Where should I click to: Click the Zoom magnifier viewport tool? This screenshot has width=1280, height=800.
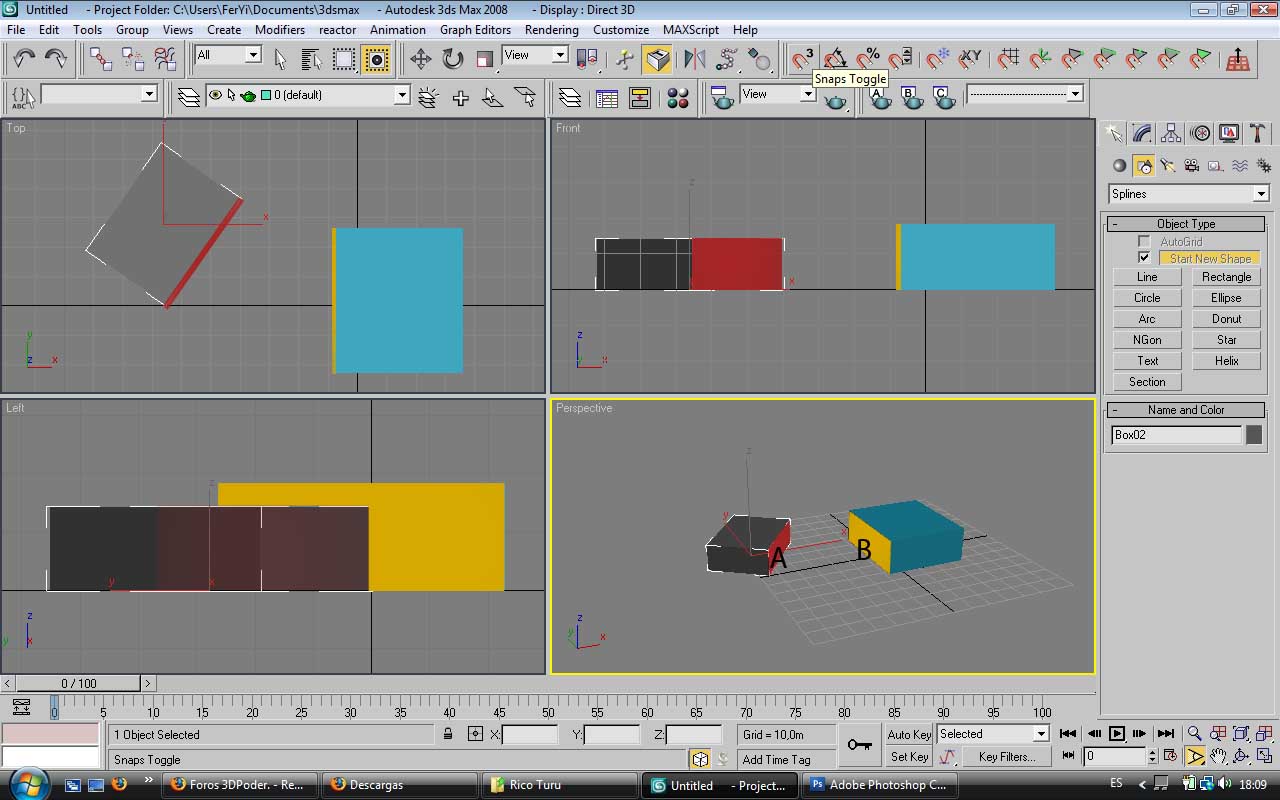1194,735
